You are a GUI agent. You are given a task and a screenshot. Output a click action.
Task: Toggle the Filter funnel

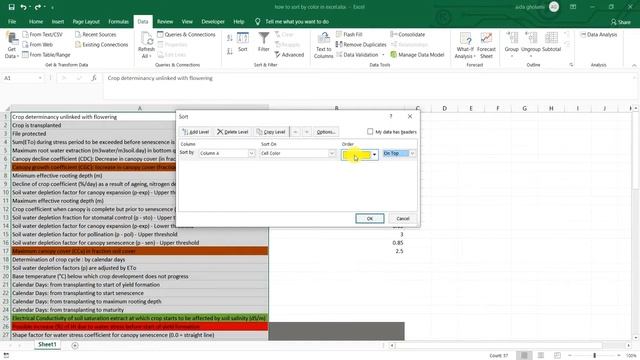264,42
